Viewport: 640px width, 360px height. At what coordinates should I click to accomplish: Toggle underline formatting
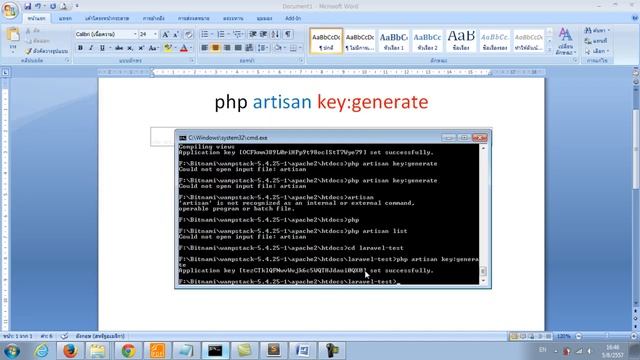102,48
